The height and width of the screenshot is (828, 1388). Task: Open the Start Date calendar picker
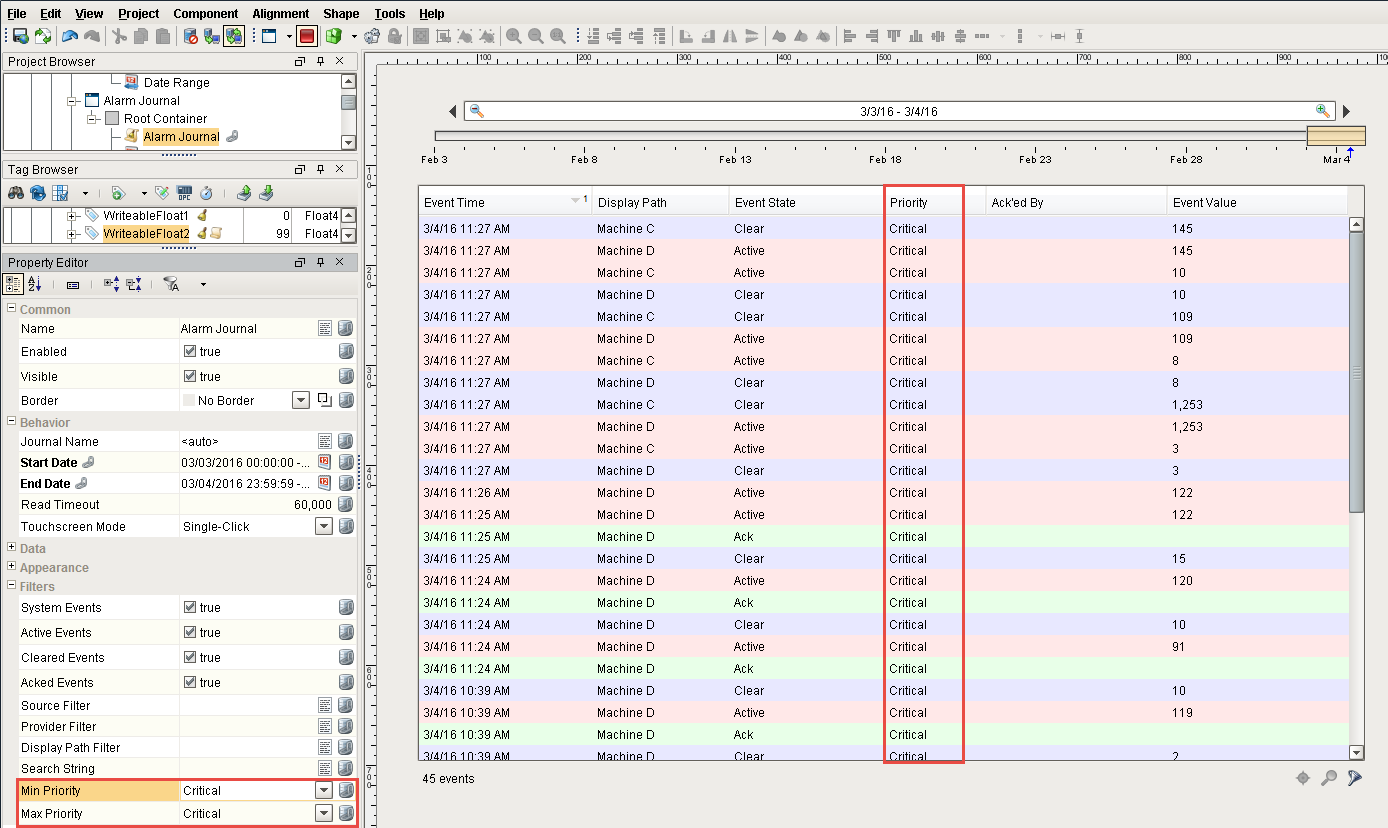(x=323, y=462)
